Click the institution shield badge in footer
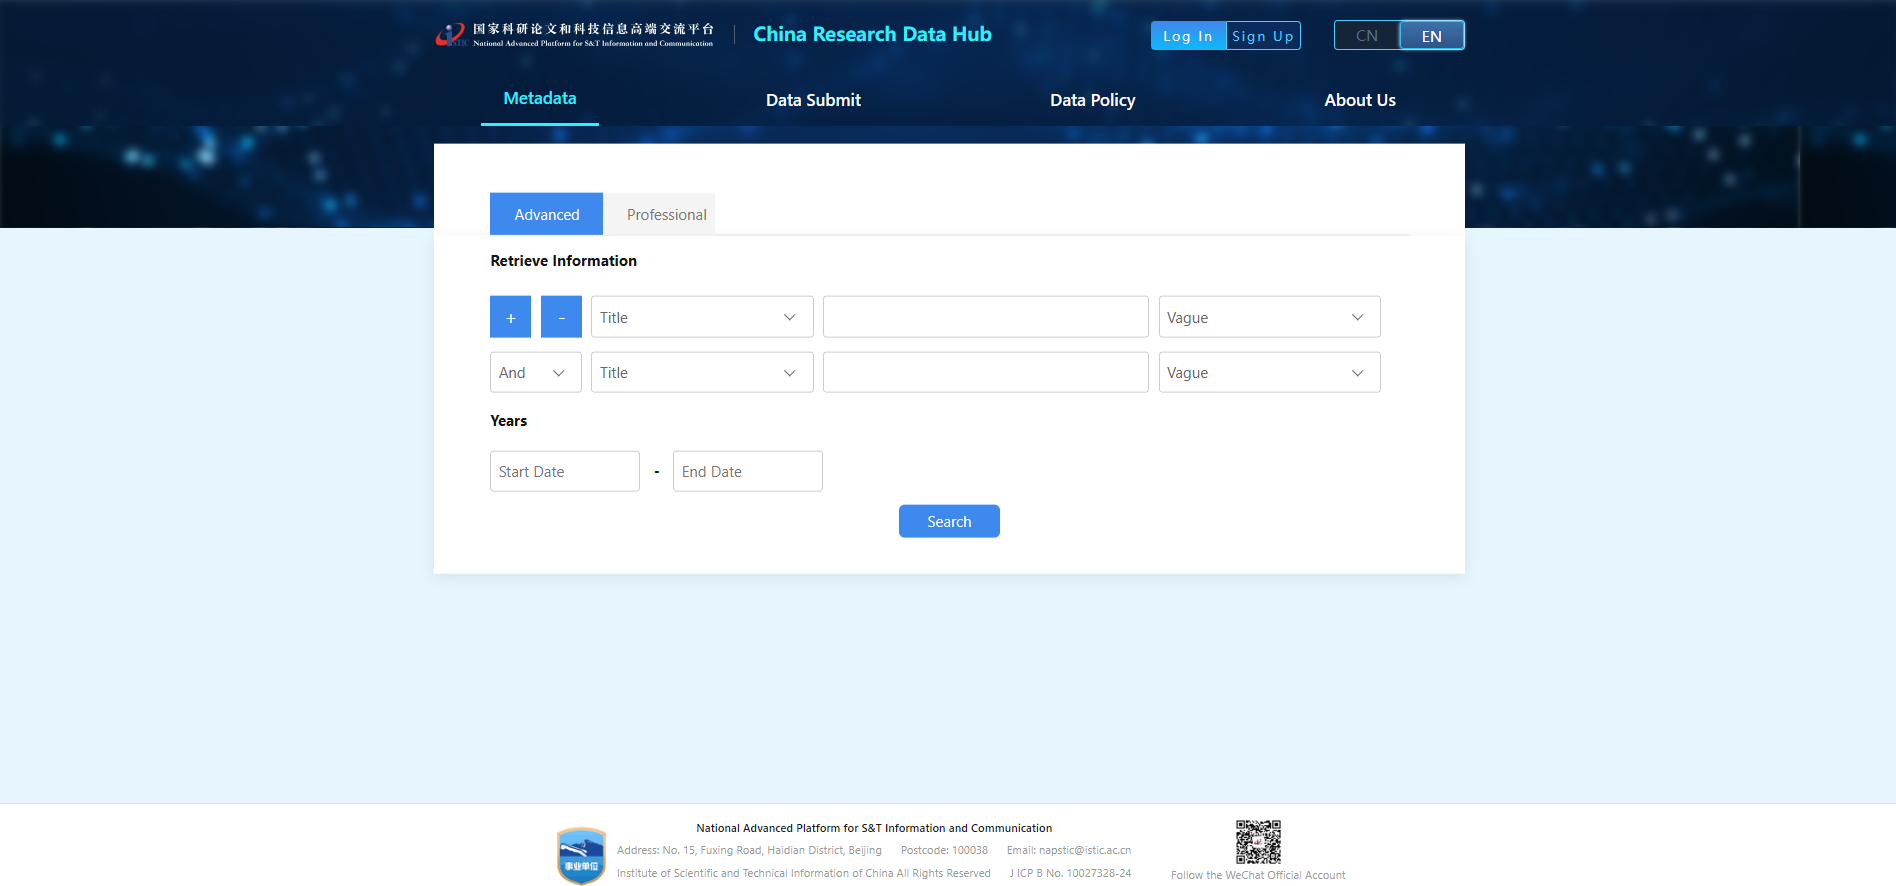 tap(581, 856)
